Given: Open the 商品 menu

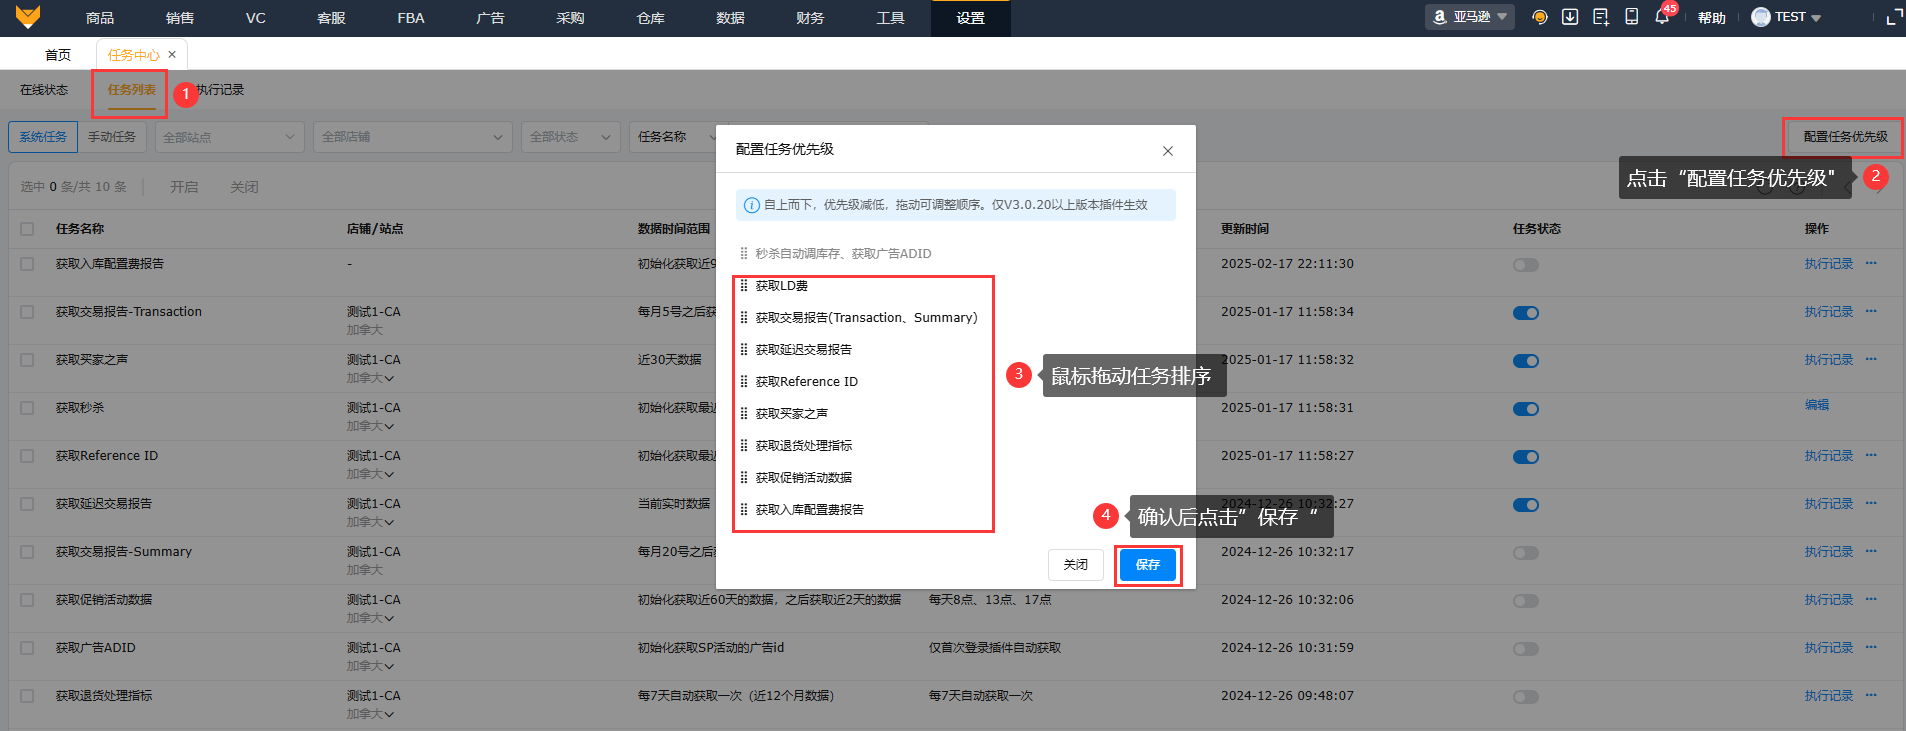Looking at the screenshot, I should 100,18.
